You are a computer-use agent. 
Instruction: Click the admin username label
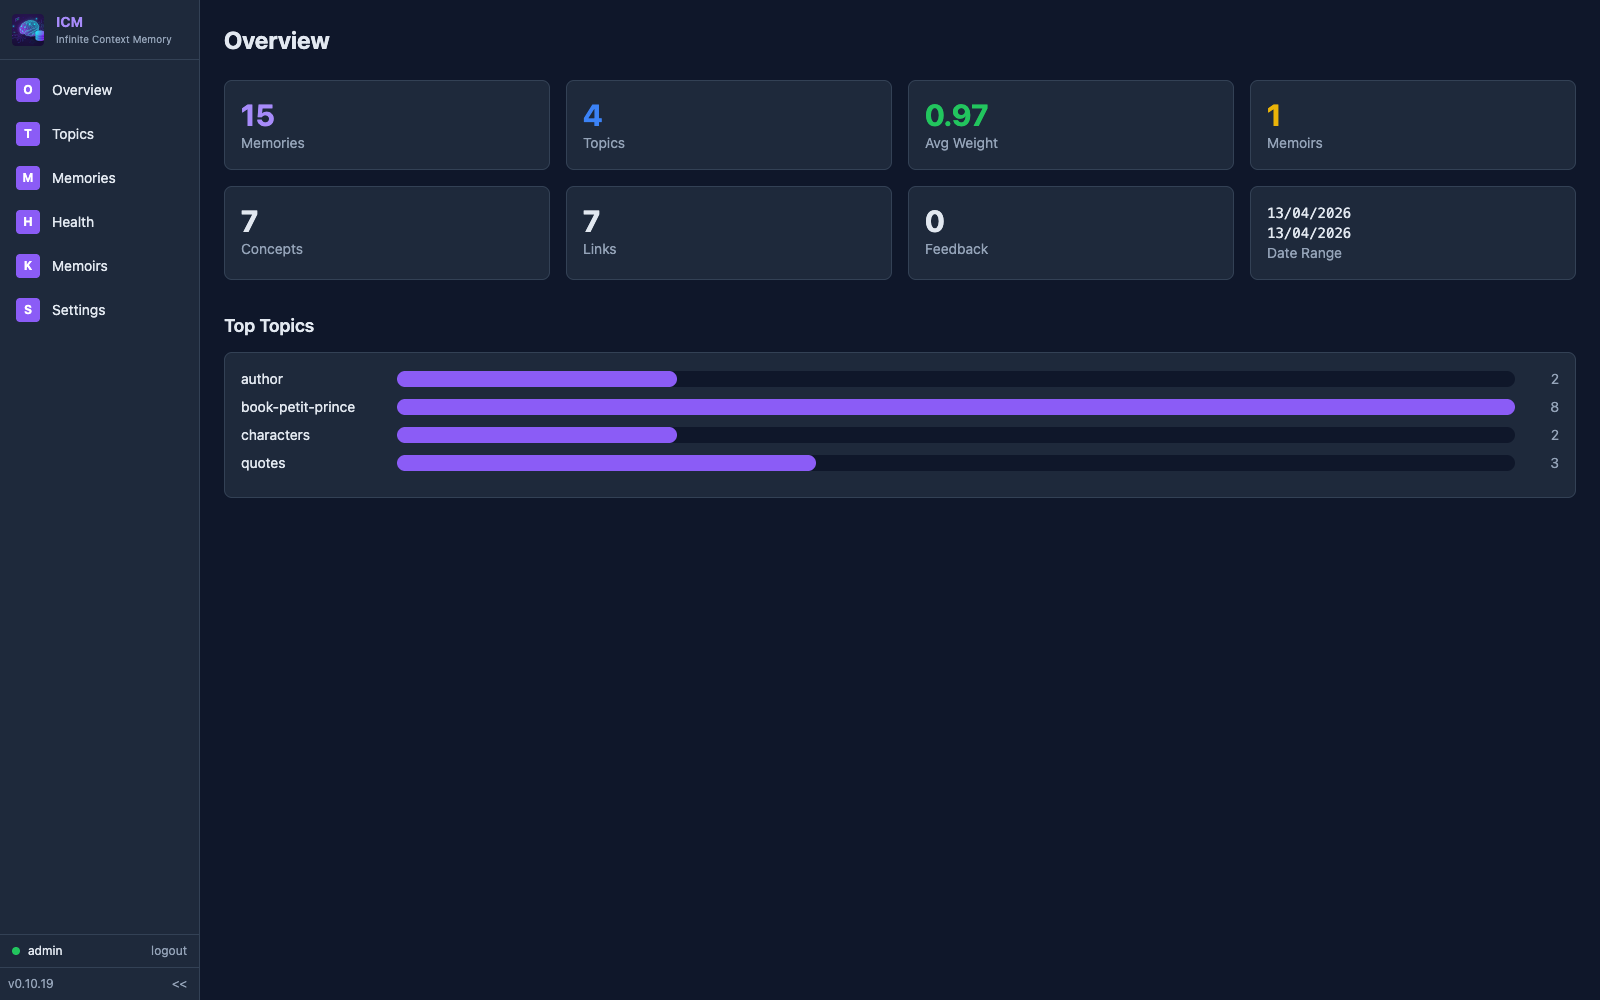pyautogui.click(x=45, y=951)
